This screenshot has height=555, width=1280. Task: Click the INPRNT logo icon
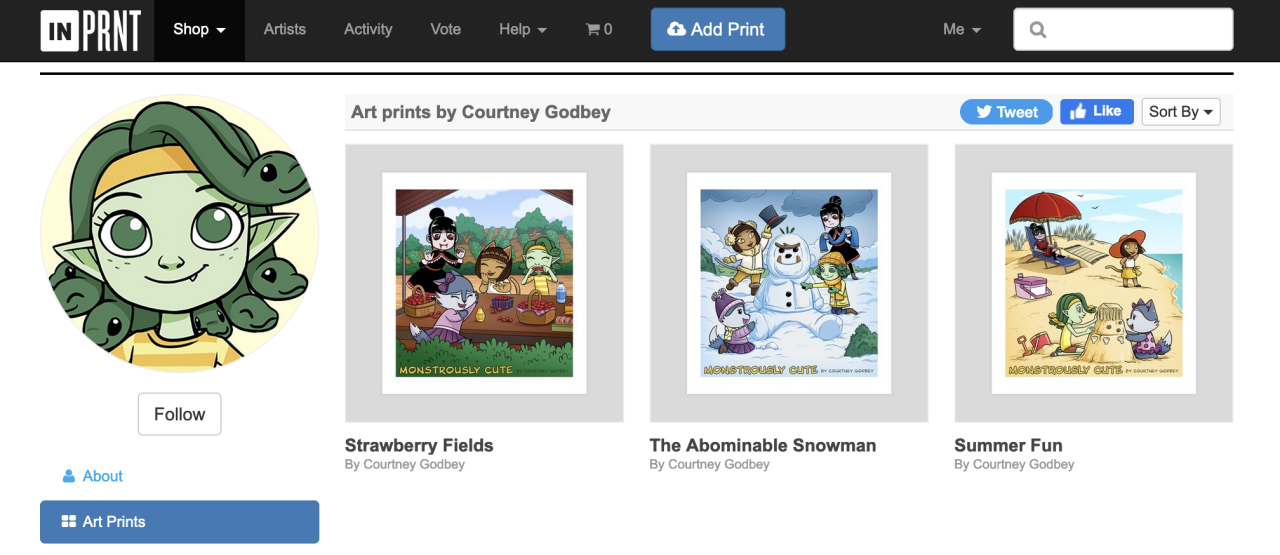tap(91, 30)
